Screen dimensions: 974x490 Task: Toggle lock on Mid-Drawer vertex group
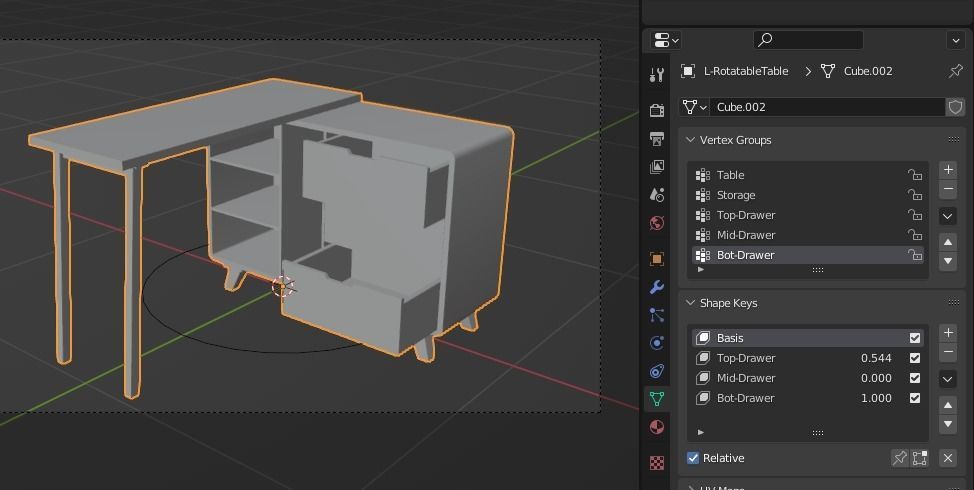pyautogui.click(x=915, y=235)
